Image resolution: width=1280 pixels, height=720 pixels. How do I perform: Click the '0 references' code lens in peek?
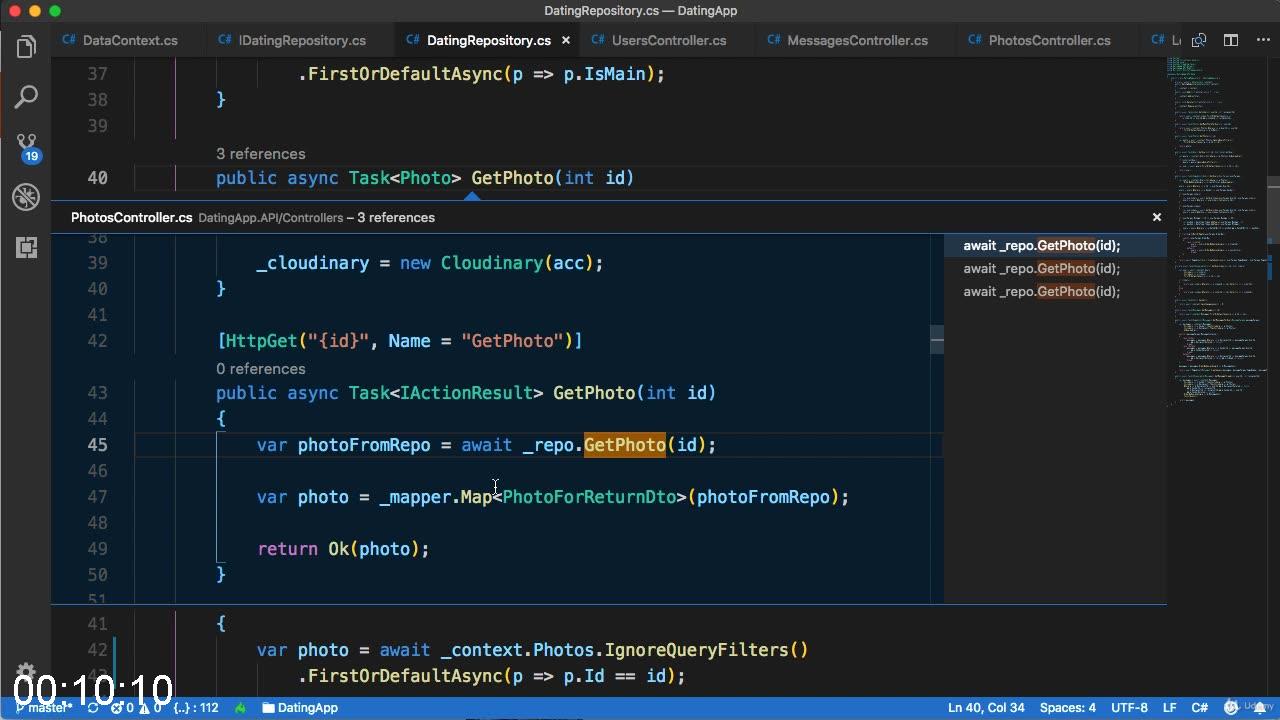tap(261, 369)
